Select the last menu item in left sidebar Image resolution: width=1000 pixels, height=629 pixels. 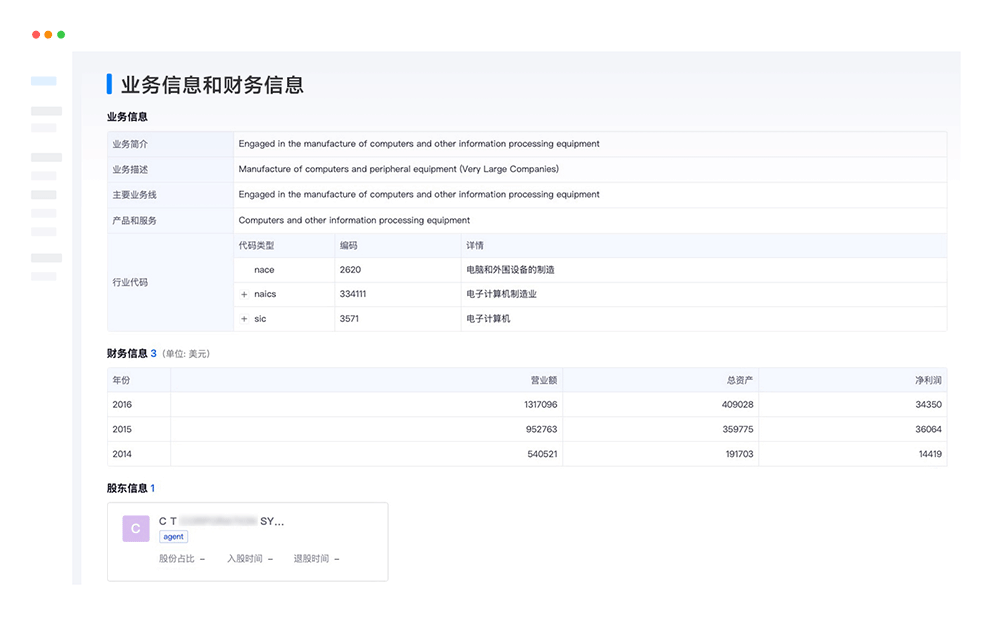point(46,276)
